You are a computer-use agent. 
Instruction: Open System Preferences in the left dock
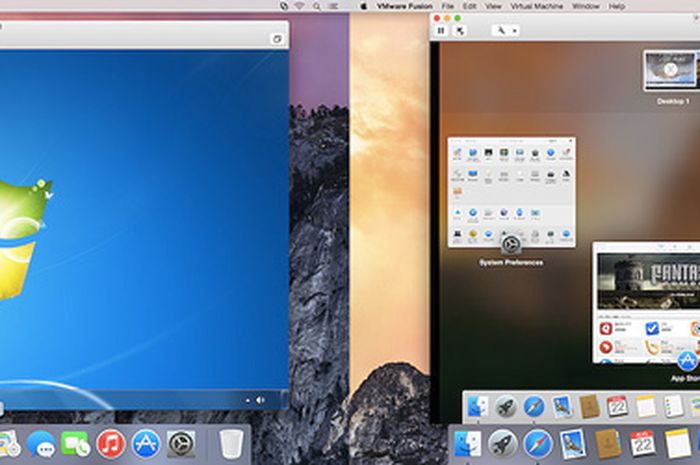click(181, 444)
